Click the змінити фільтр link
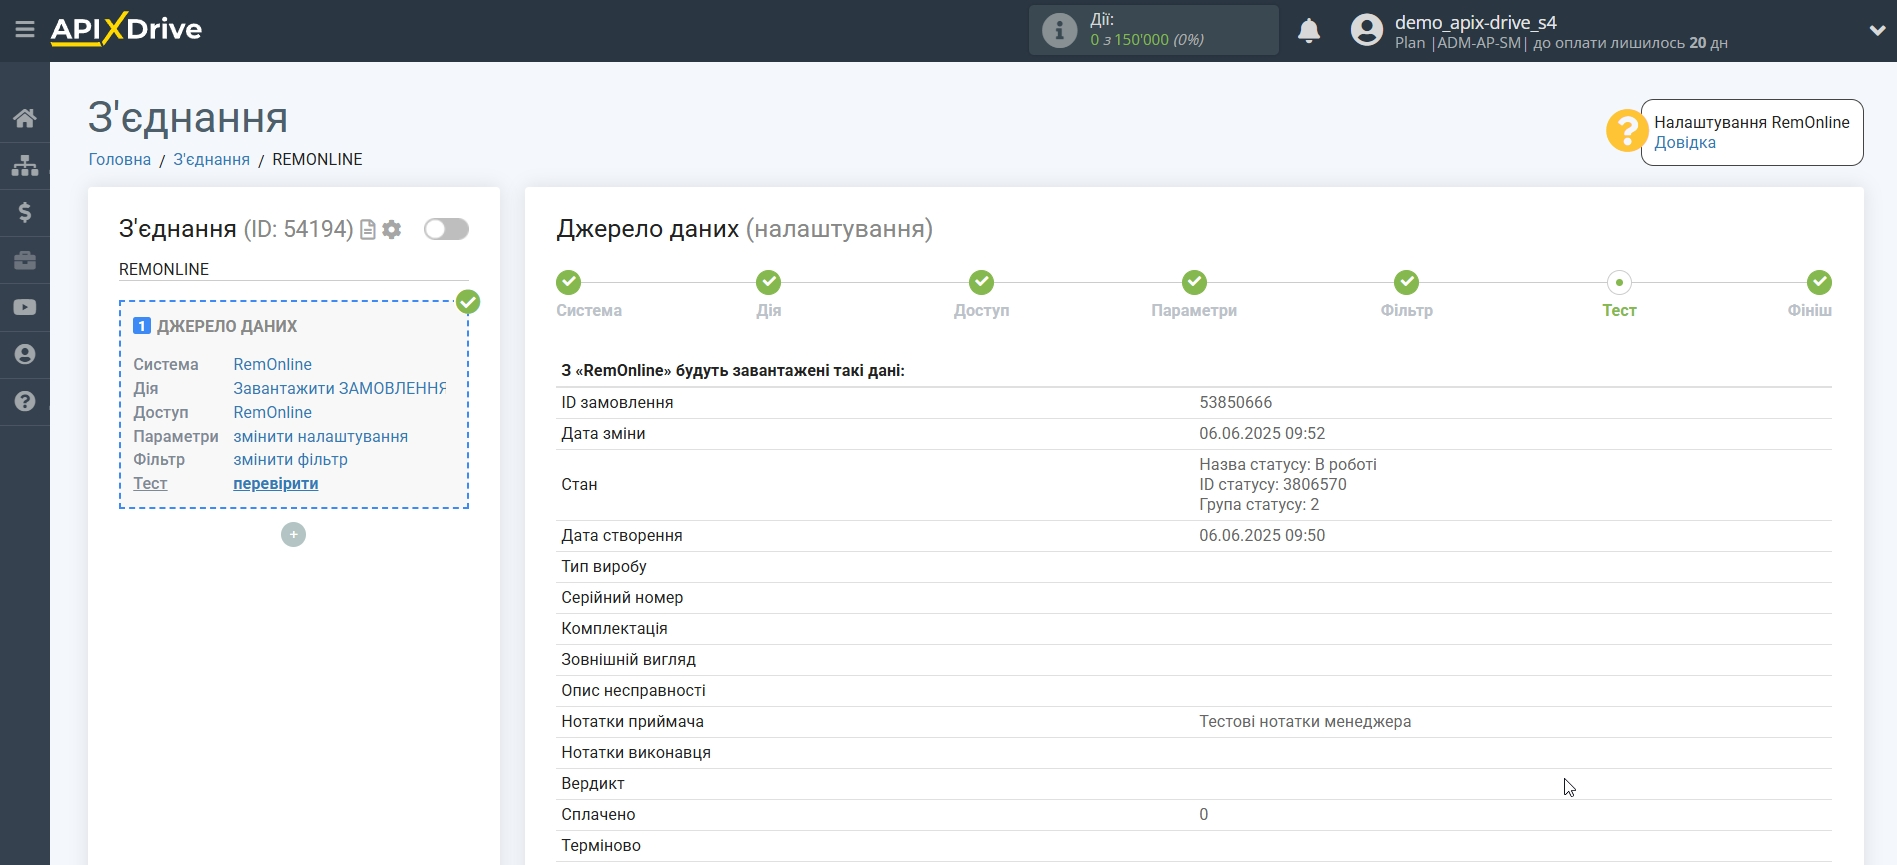This screenshot has height=865, width=1897. pyautogui.click(x=290, y=459)
